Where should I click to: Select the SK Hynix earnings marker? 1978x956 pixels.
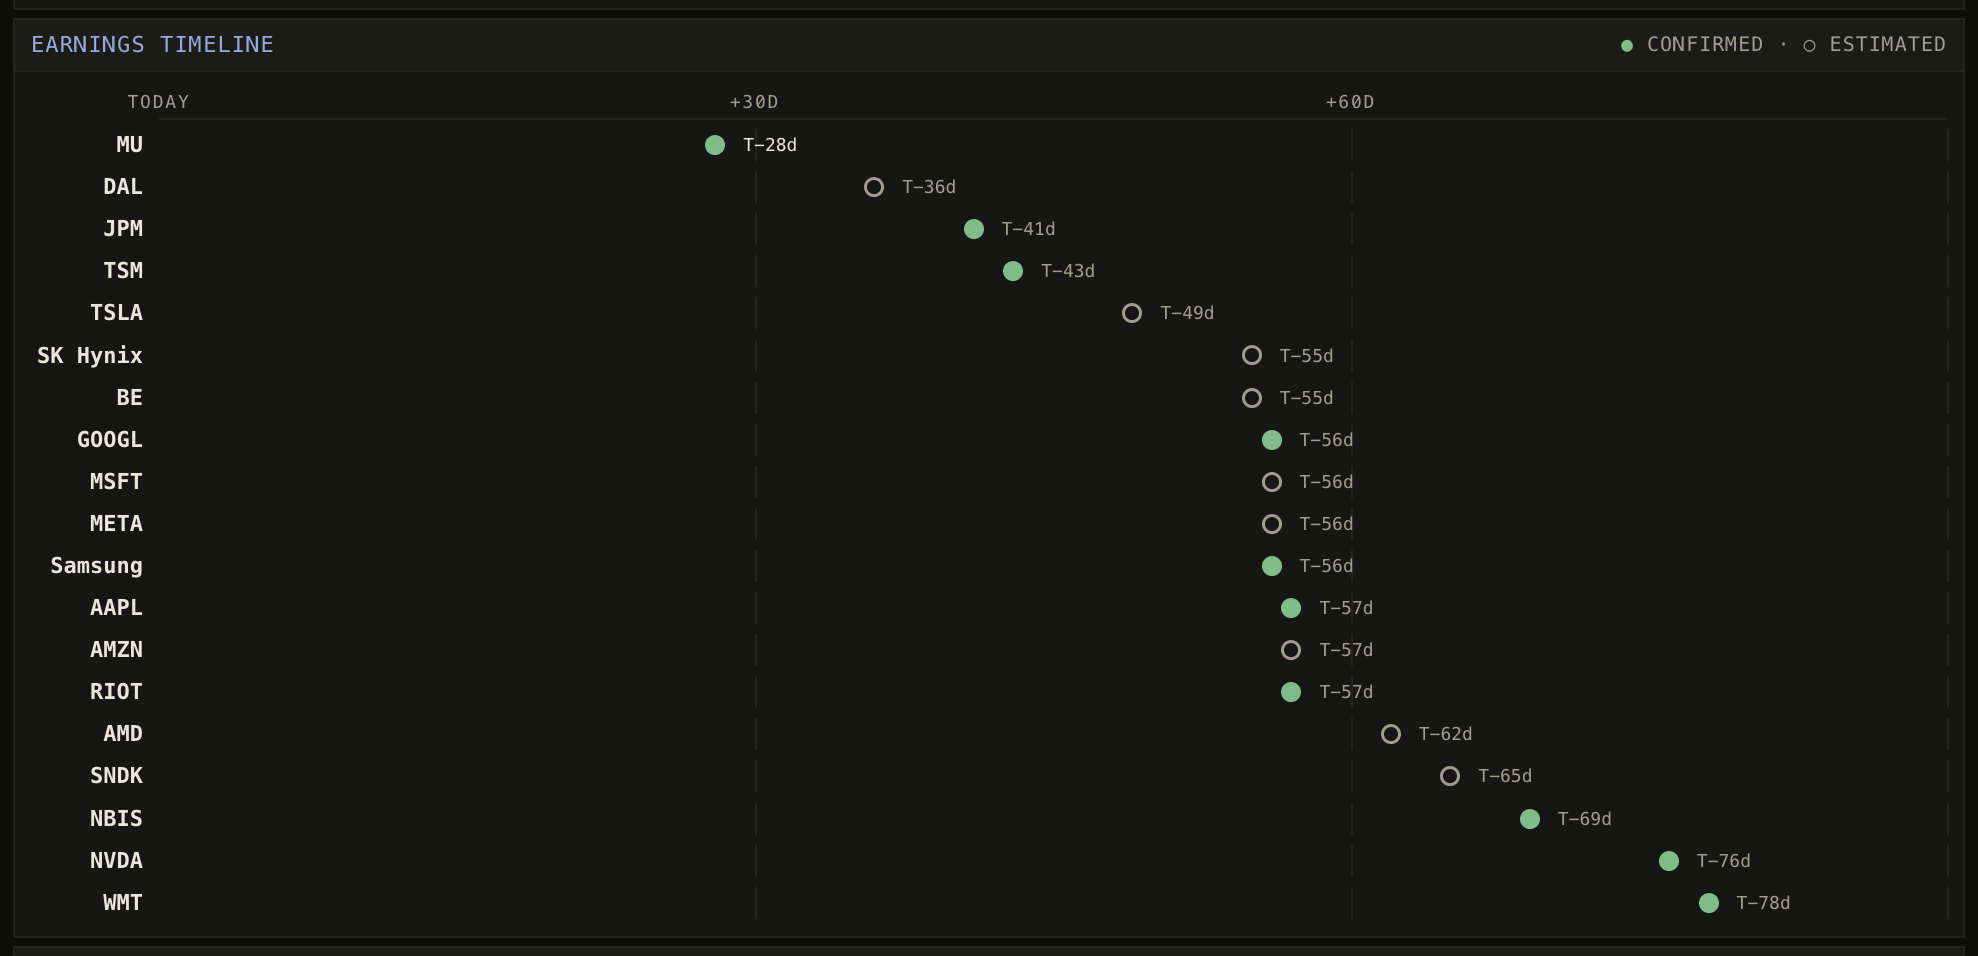(x=1252, y=355)
